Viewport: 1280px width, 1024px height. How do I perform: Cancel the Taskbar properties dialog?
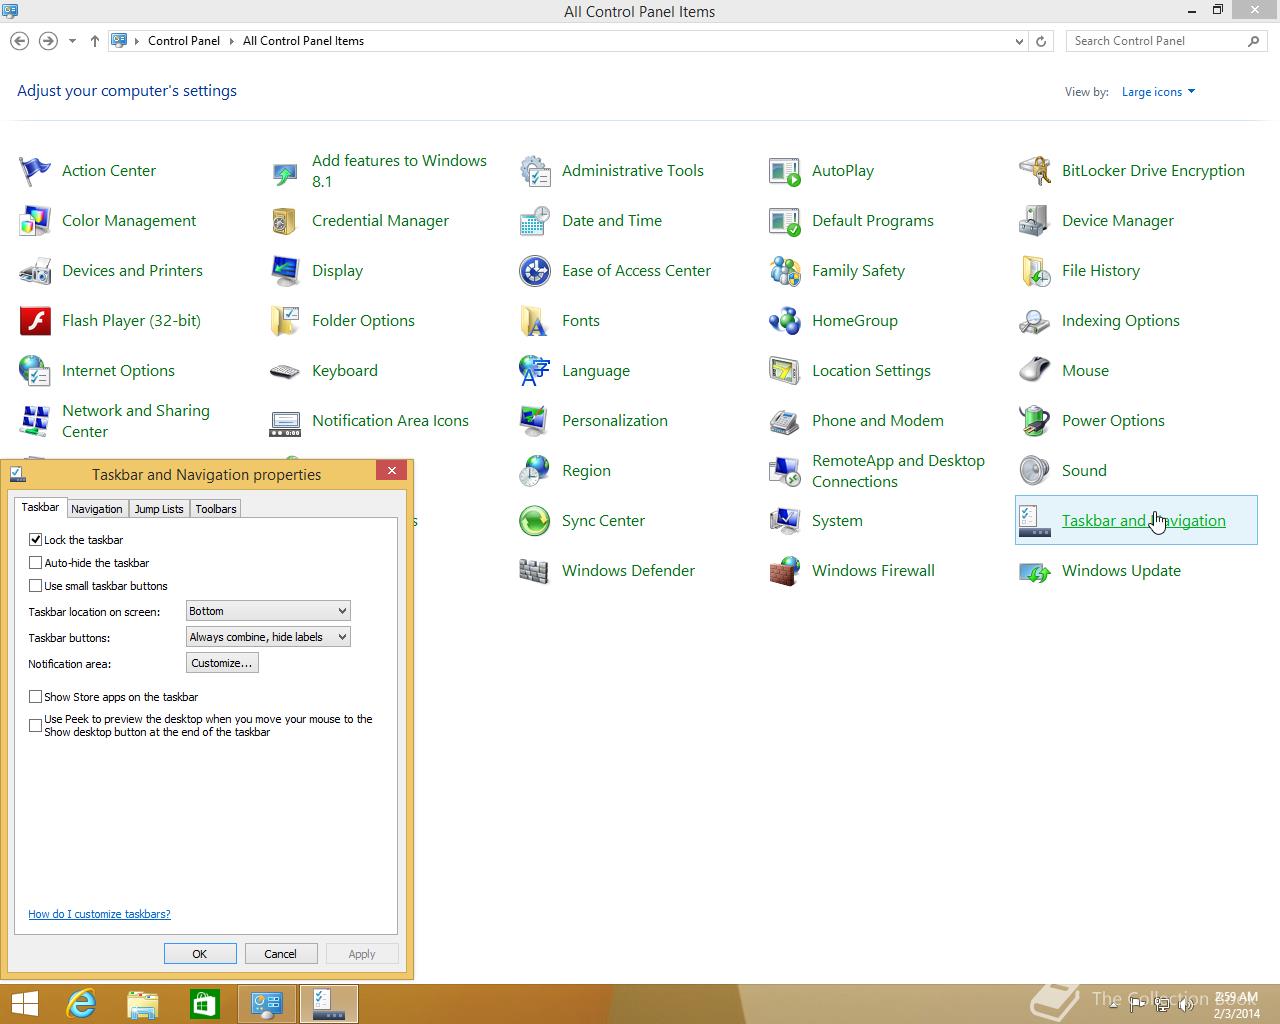(280, 954)
